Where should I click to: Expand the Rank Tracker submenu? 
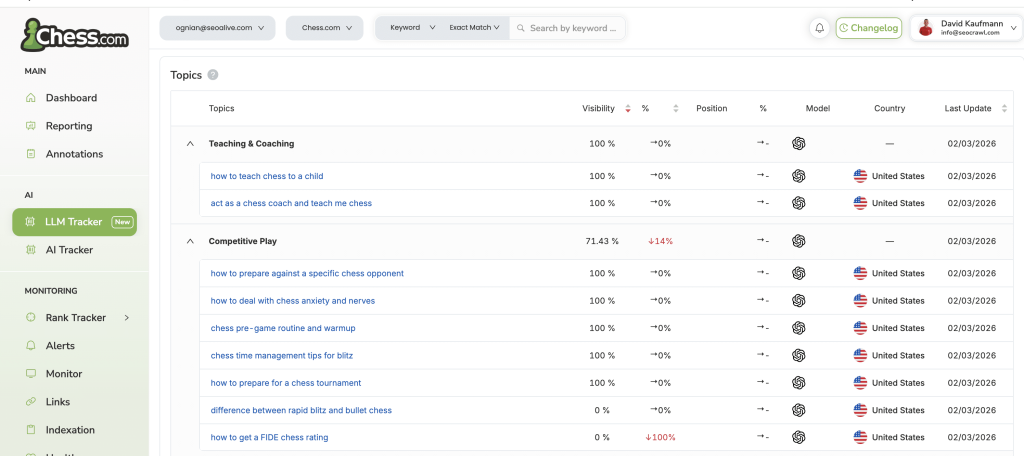(x=127, y=318)
